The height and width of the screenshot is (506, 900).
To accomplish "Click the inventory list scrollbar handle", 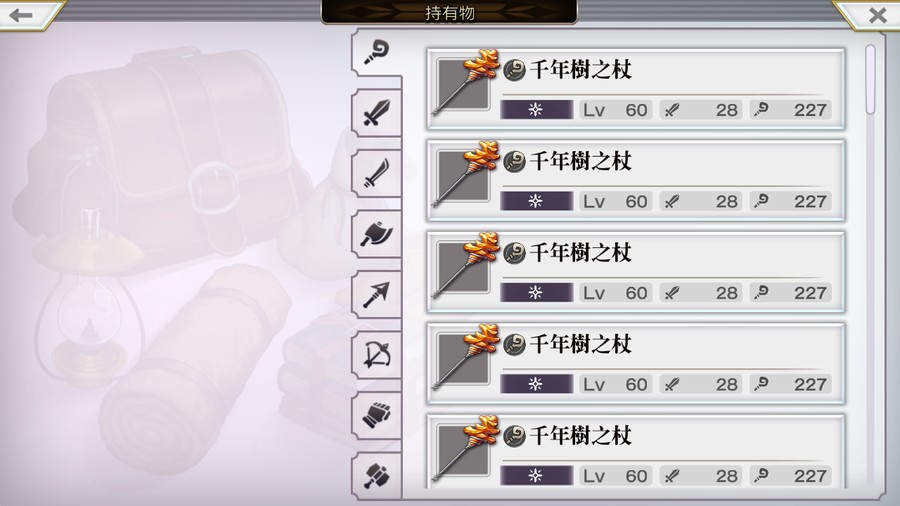I will (x=870, y=79).
